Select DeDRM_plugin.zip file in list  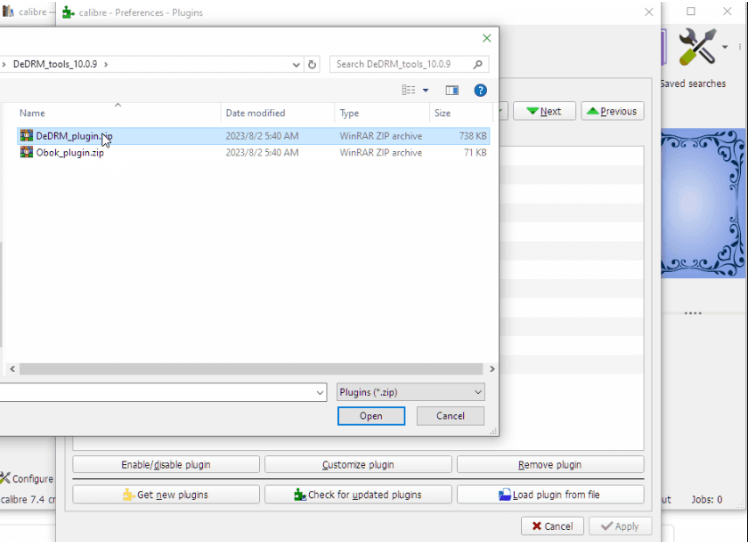(x=253, y=136)
